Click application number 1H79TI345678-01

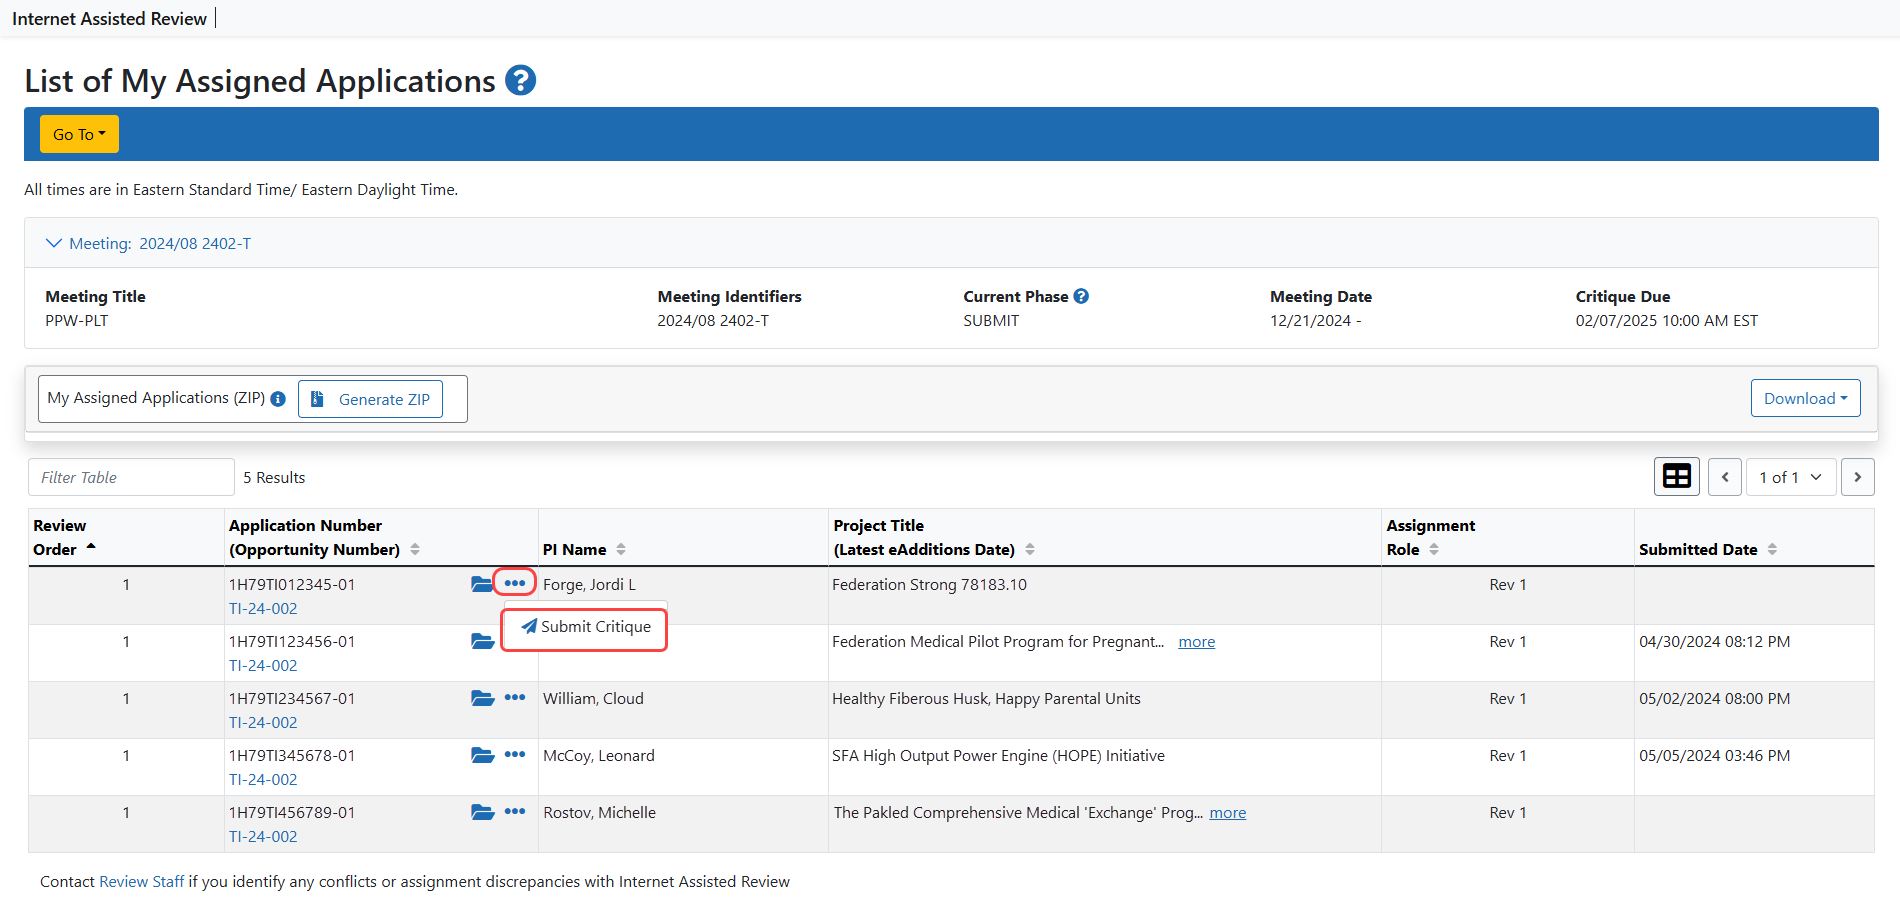(292, 755)
